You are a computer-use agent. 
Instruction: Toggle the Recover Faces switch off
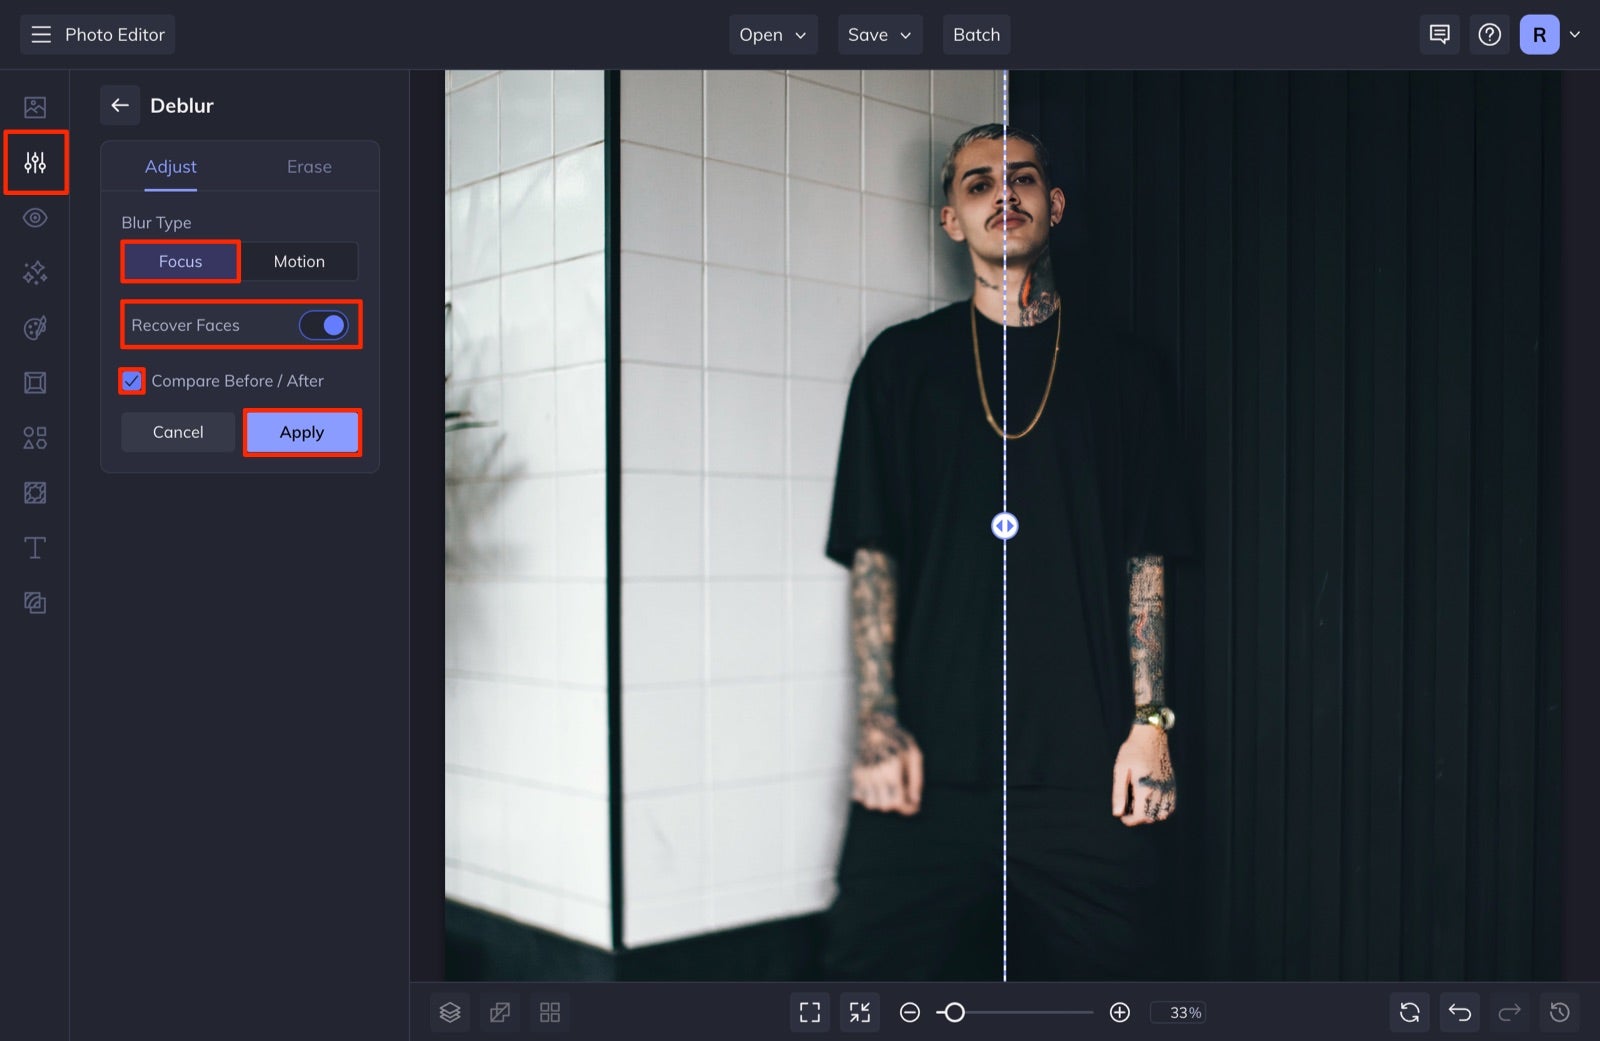click(x=324, y=325)
